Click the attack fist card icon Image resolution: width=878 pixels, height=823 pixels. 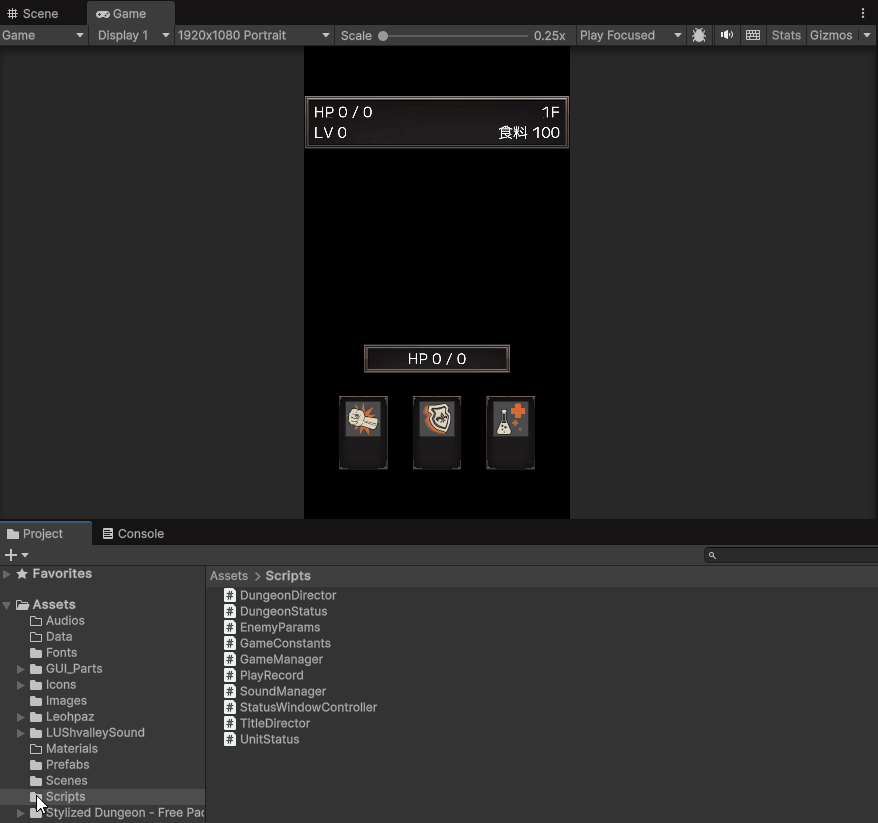tap(363, 419)
